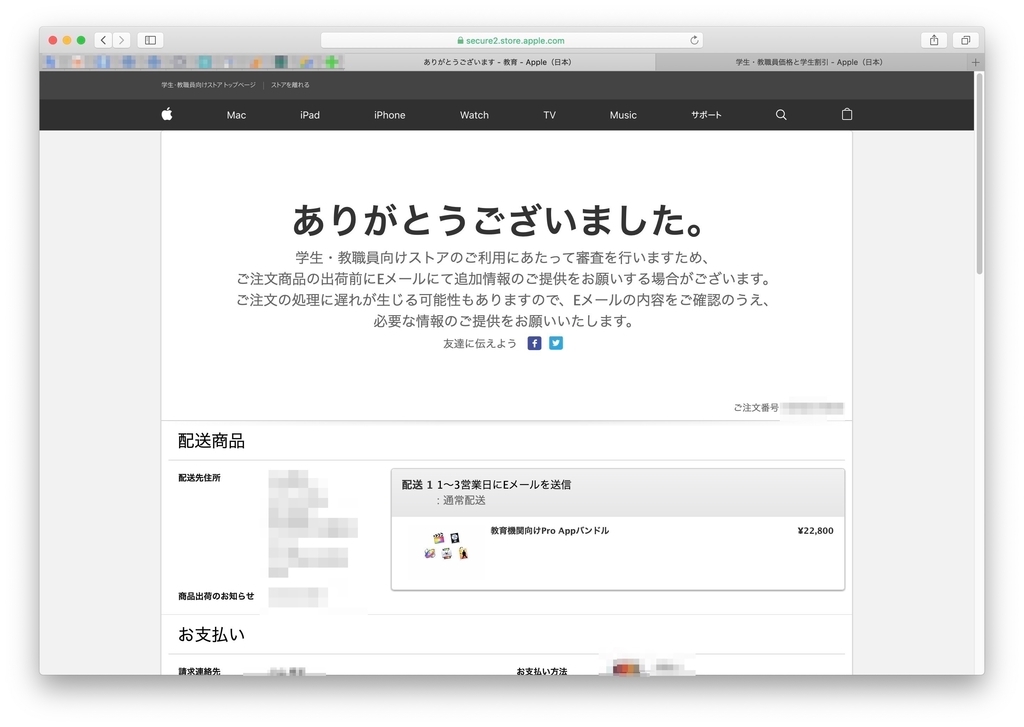
Task: Click the Pro App bundle product thumbnail
Action: (446, 546)
